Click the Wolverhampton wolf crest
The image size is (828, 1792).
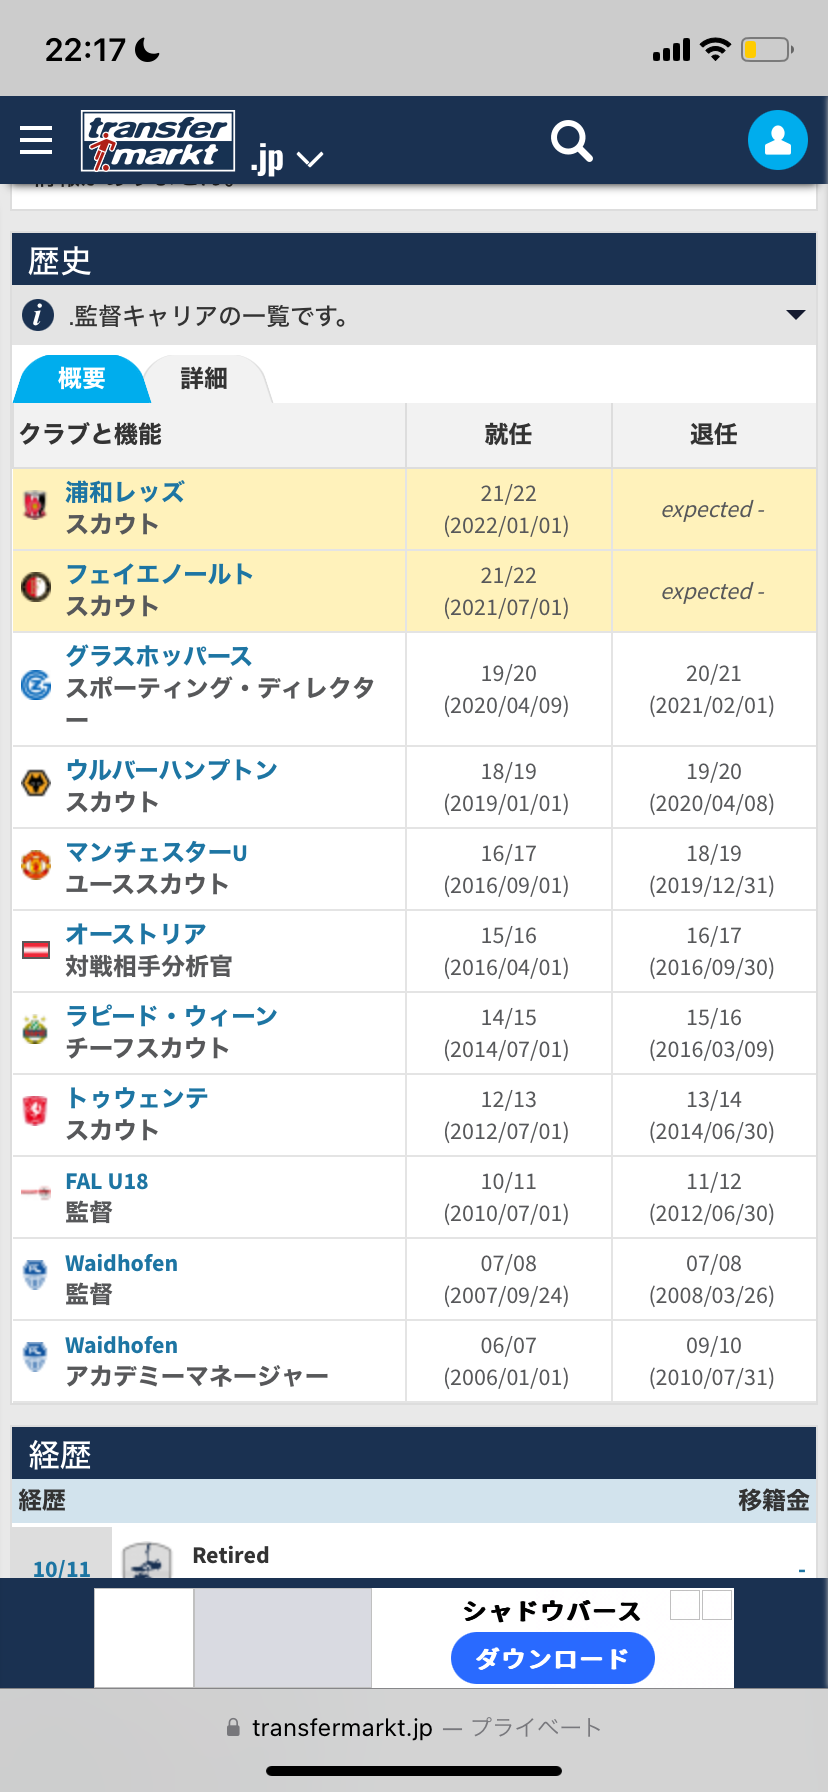tap(36, 783)
